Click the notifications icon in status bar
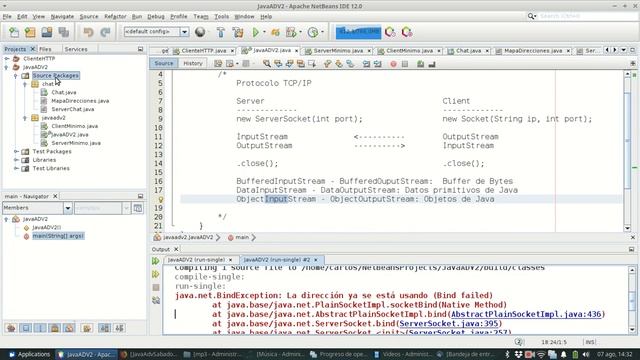Viewport: 640px width, 360px height. (x=519, y=342)
